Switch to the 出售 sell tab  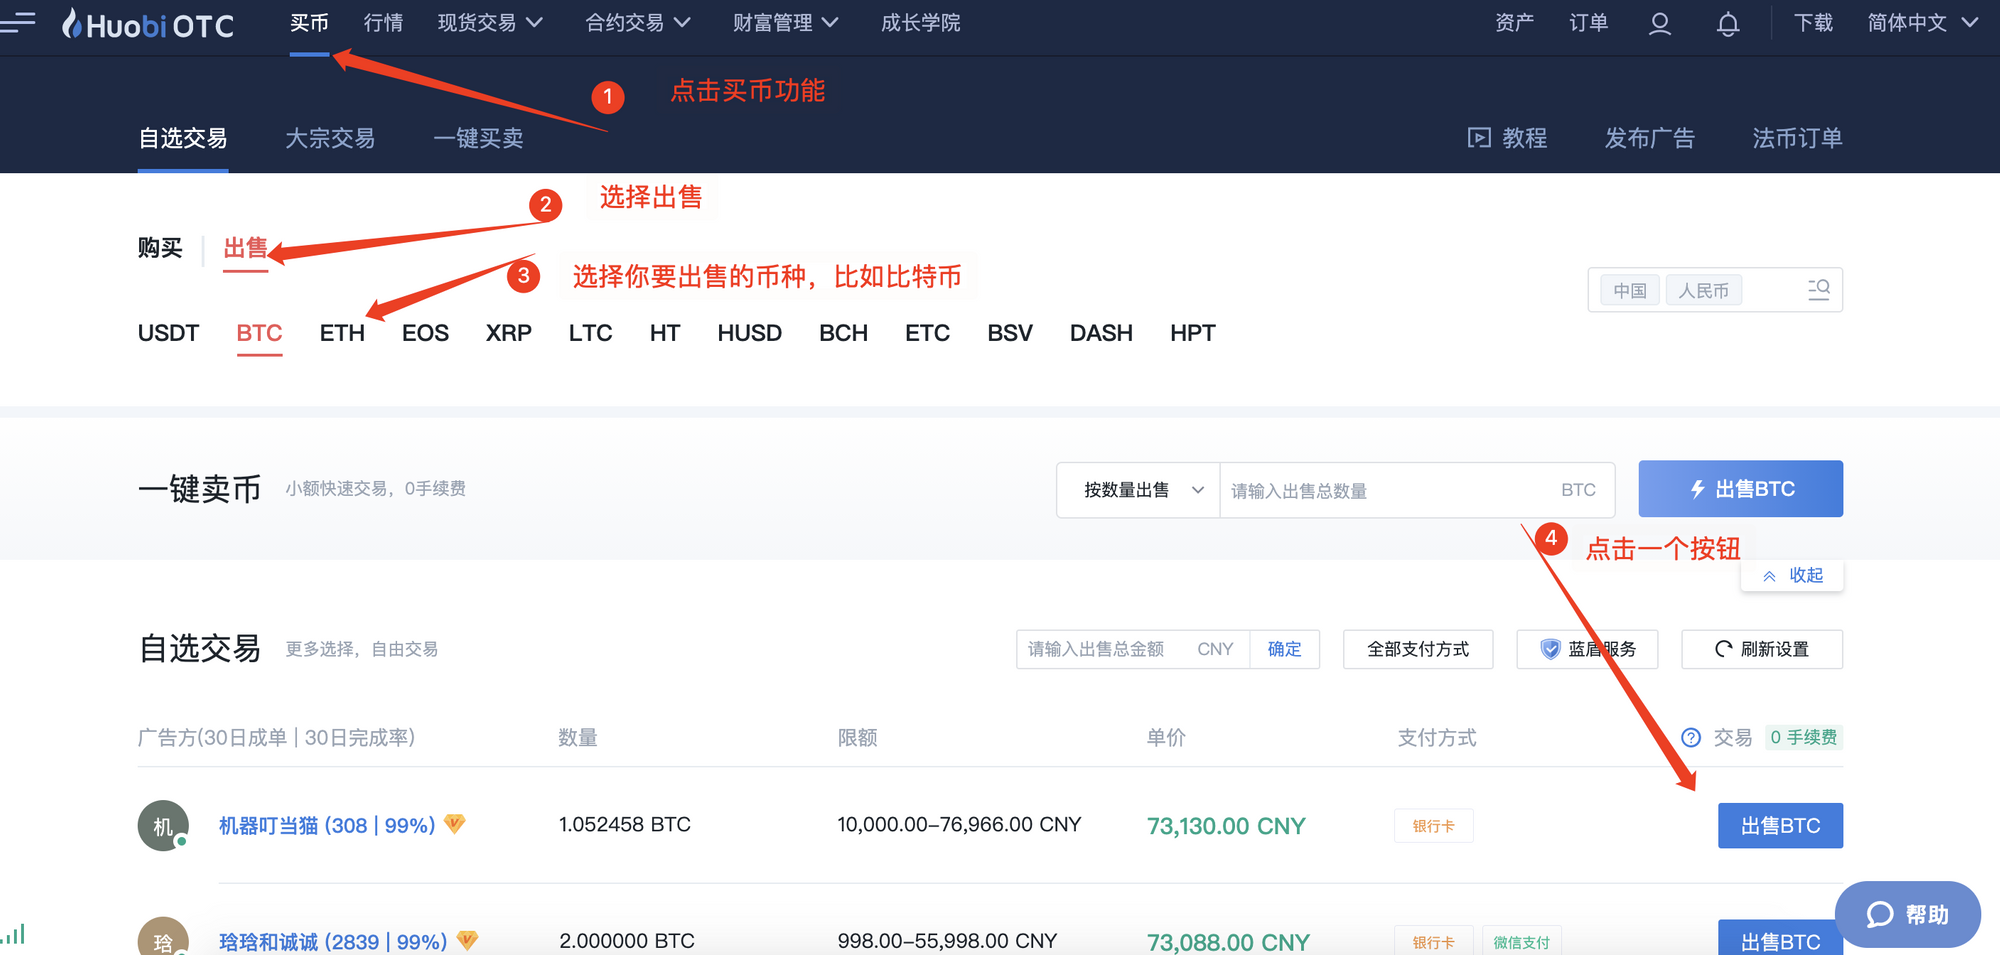[245, 247]
